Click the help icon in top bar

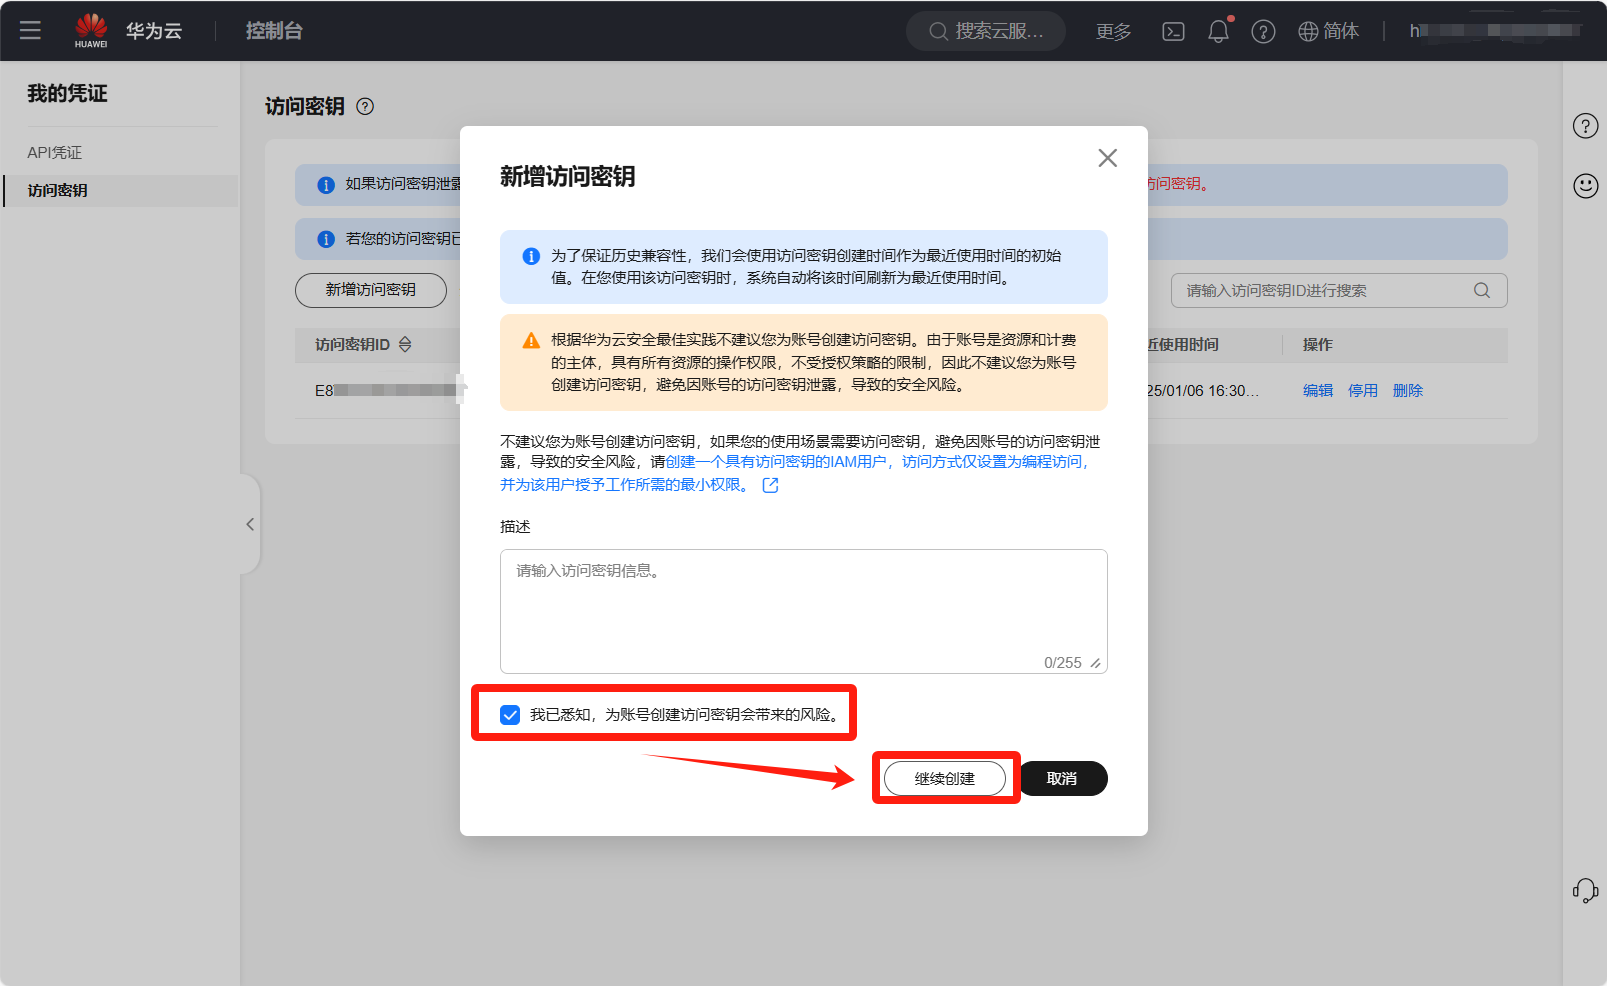tap(1263, 32)
